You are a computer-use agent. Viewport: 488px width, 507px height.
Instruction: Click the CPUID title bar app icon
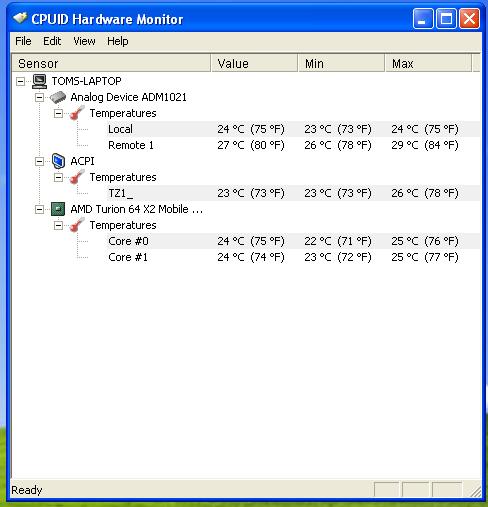[20, 18]
